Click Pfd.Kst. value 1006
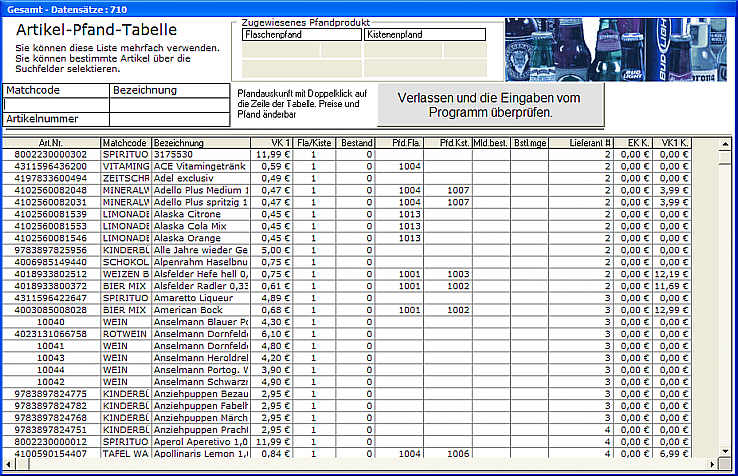The width and height of the screenshot is (738, 476). tap(448, 454)
